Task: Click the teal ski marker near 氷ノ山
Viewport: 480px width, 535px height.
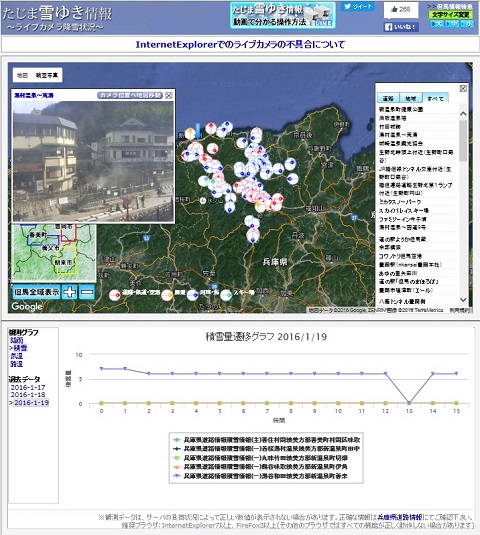Action: tap(204, 180)
